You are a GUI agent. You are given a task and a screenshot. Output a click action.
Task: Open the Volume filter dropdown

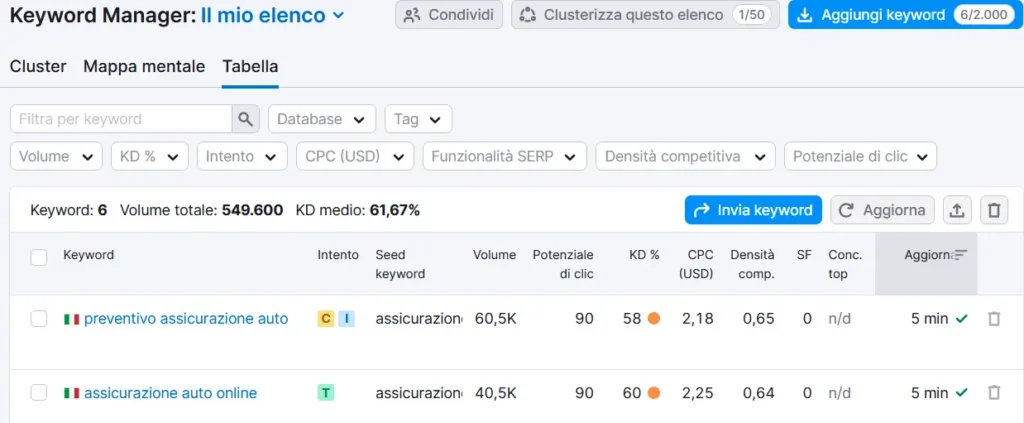coord(56,156)
